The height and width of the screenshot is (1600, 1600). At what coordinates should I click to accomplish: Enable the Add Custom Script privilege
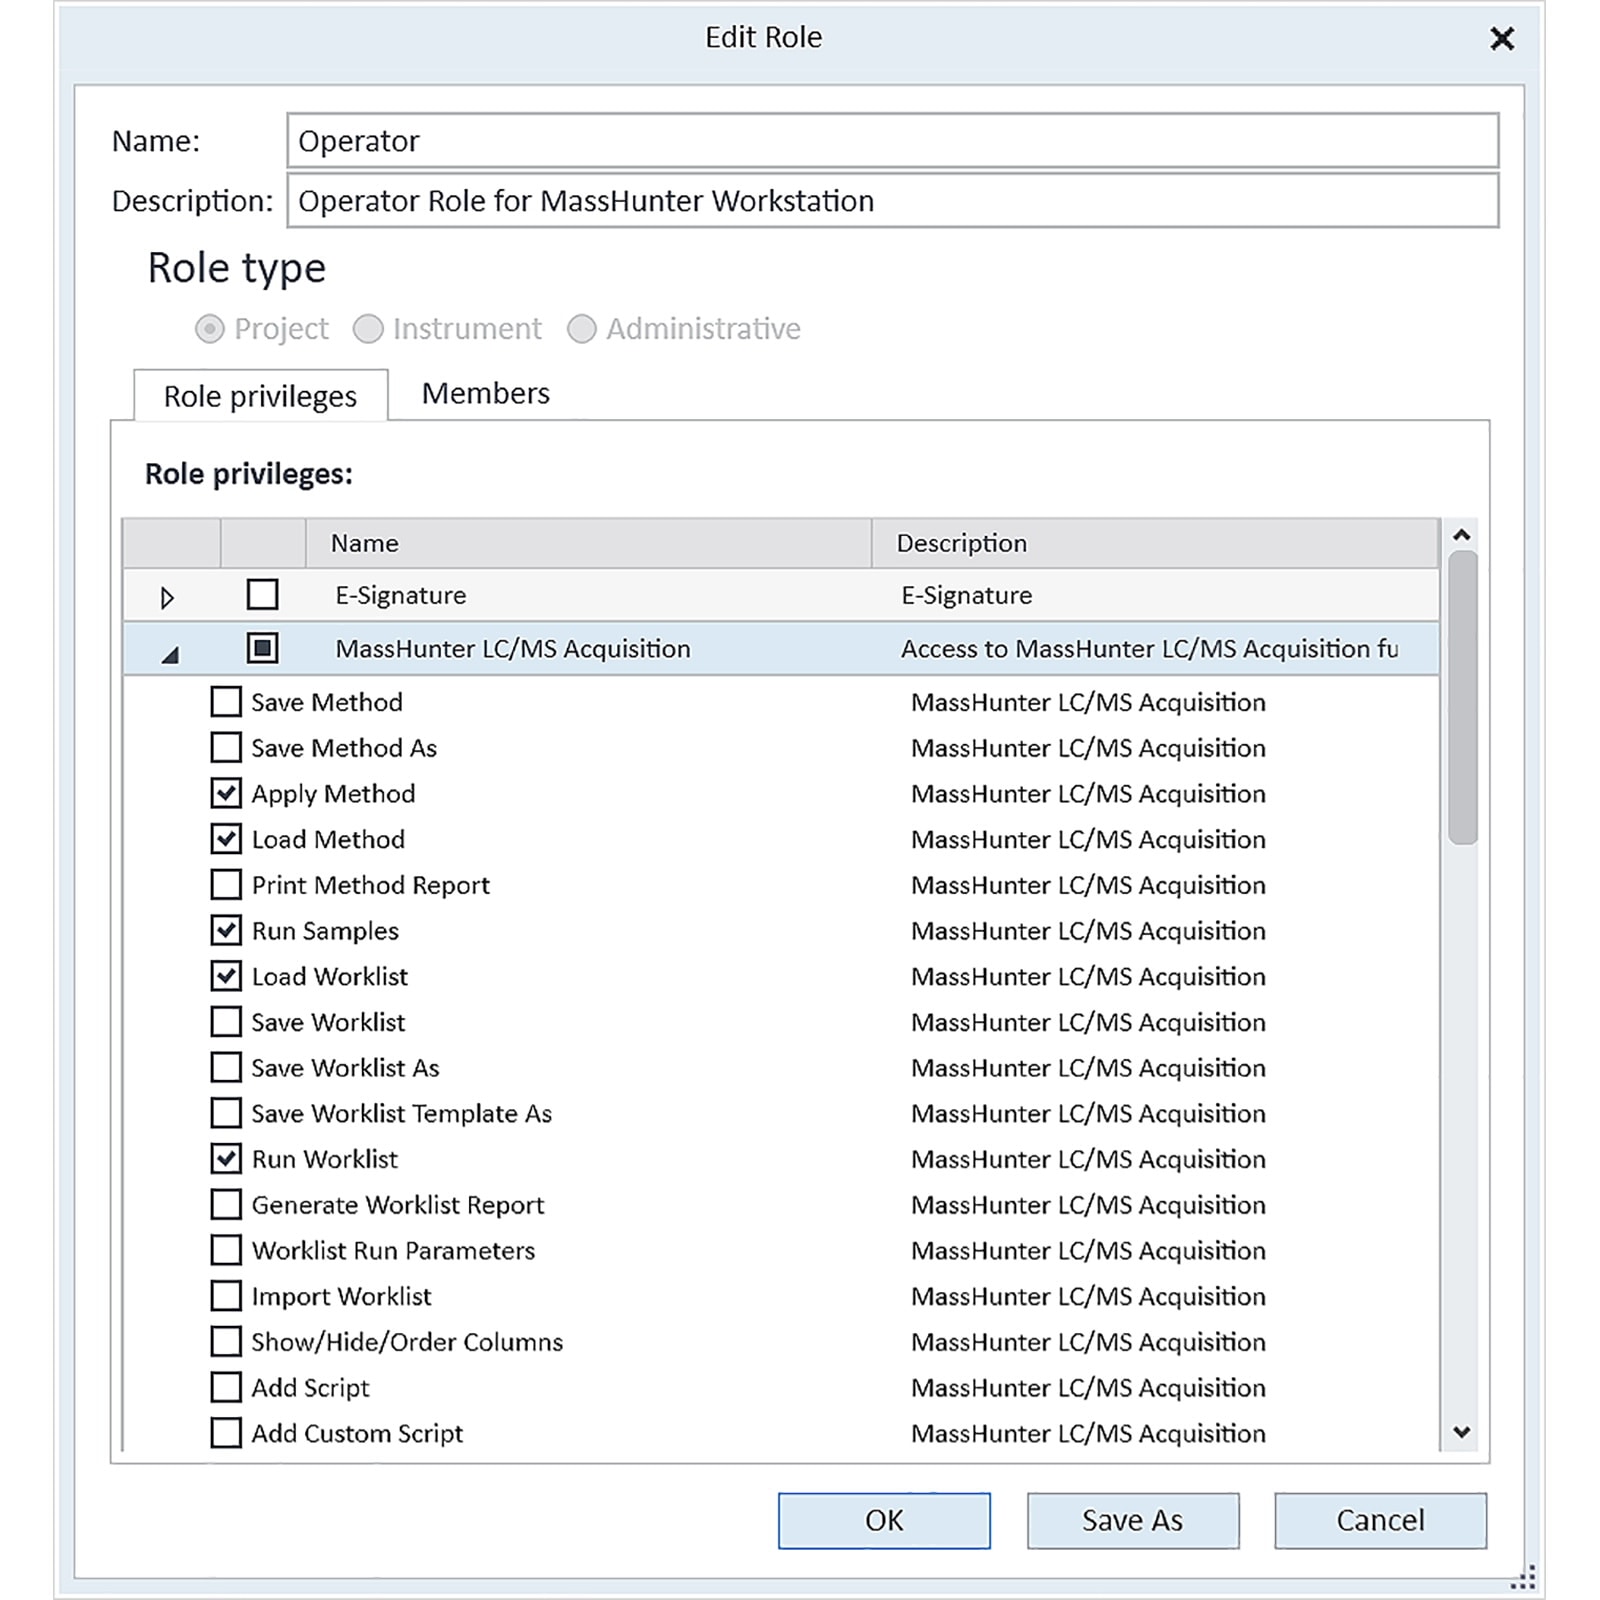(x=226, y=1433)
